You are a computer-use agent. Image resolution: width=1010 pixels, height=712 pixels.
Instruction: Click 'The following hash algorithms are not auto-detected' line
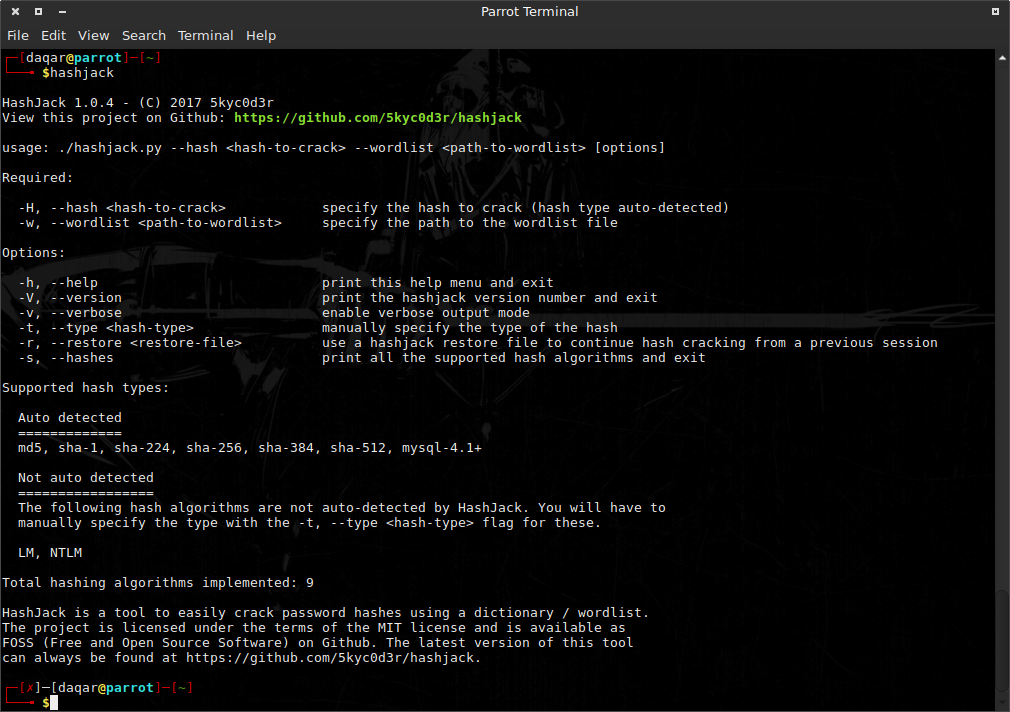coord(342,508)
